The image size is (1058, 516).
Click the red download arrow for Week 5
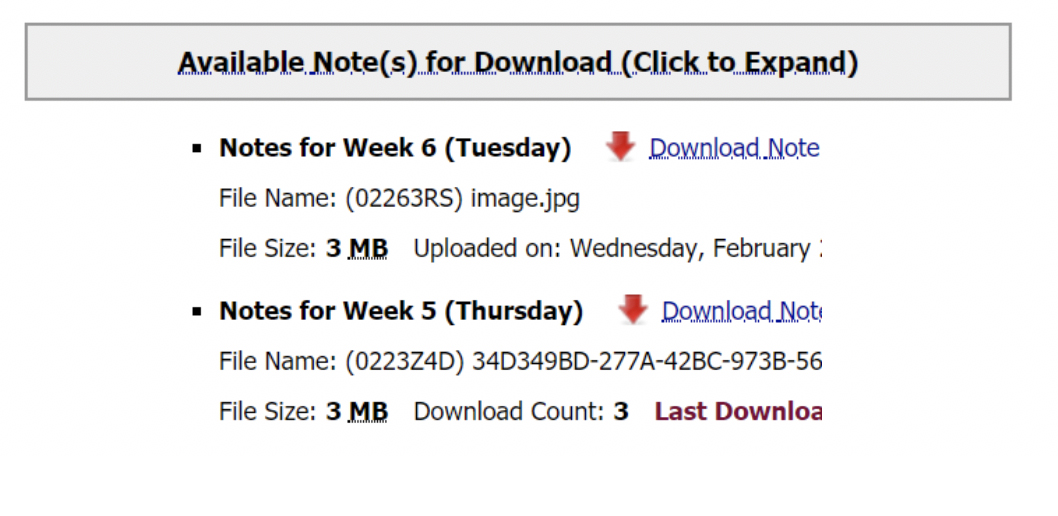633,310
